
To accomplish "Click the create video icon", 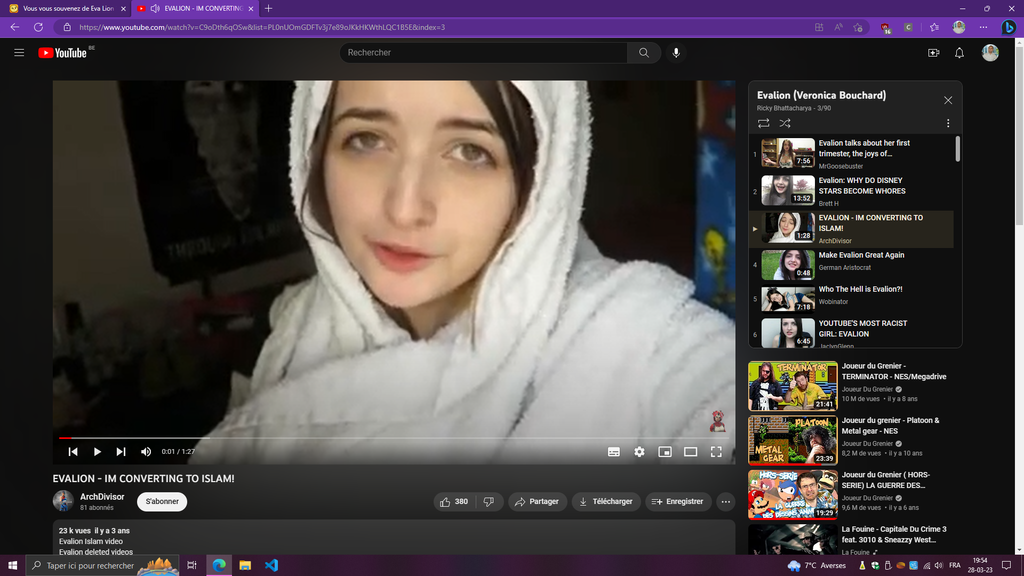I will click(933, 53).
